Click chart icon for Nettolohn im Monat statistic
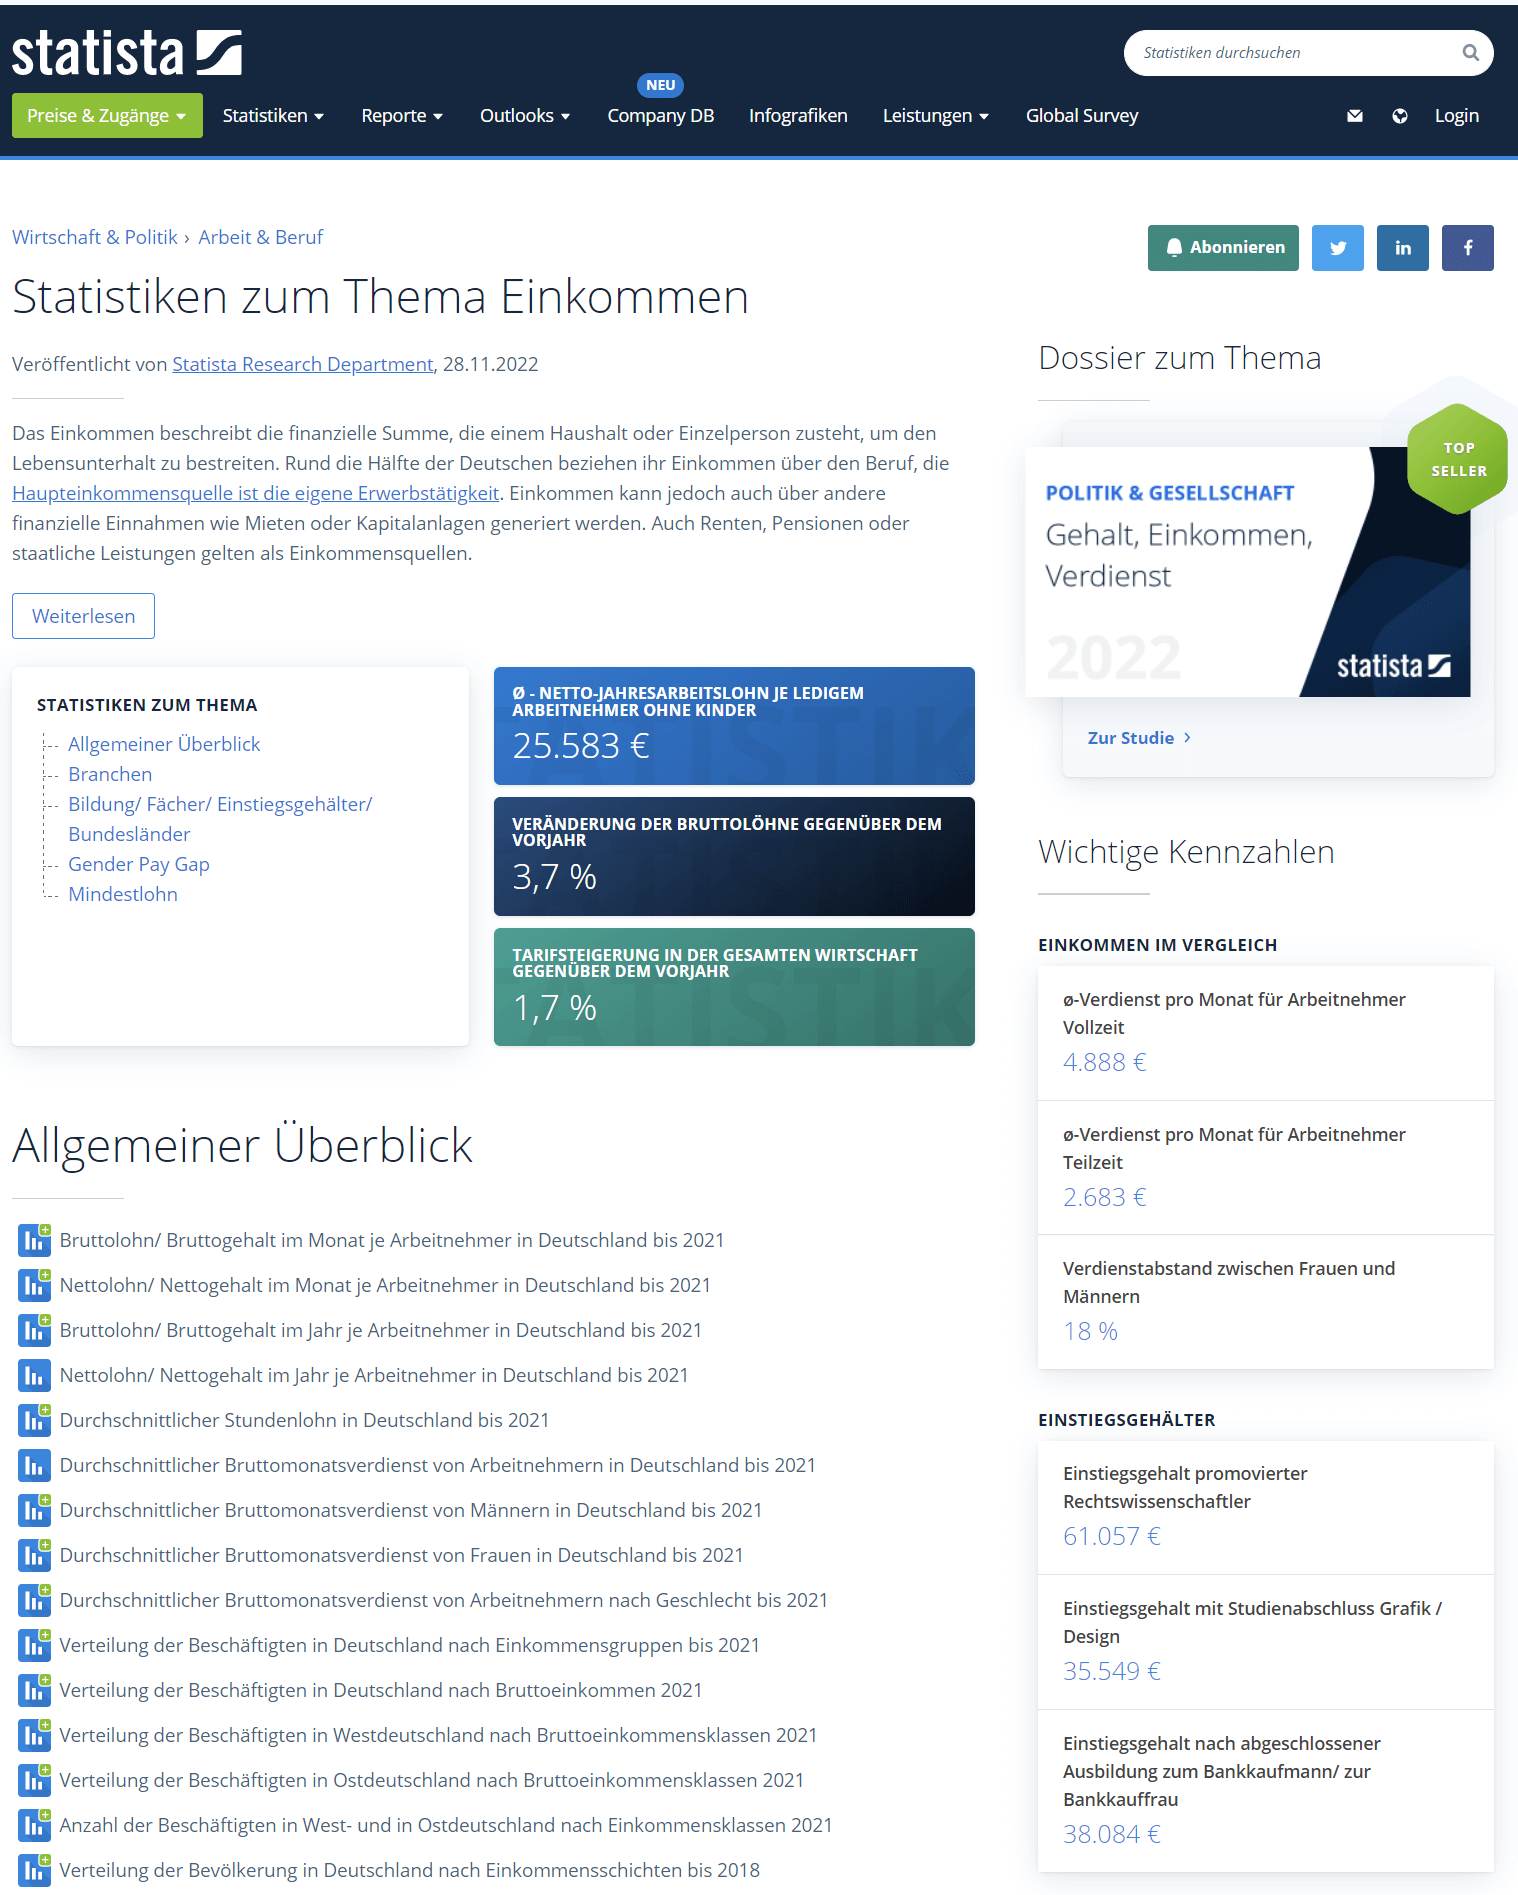1518x1895 pixels. [34, 1285]
